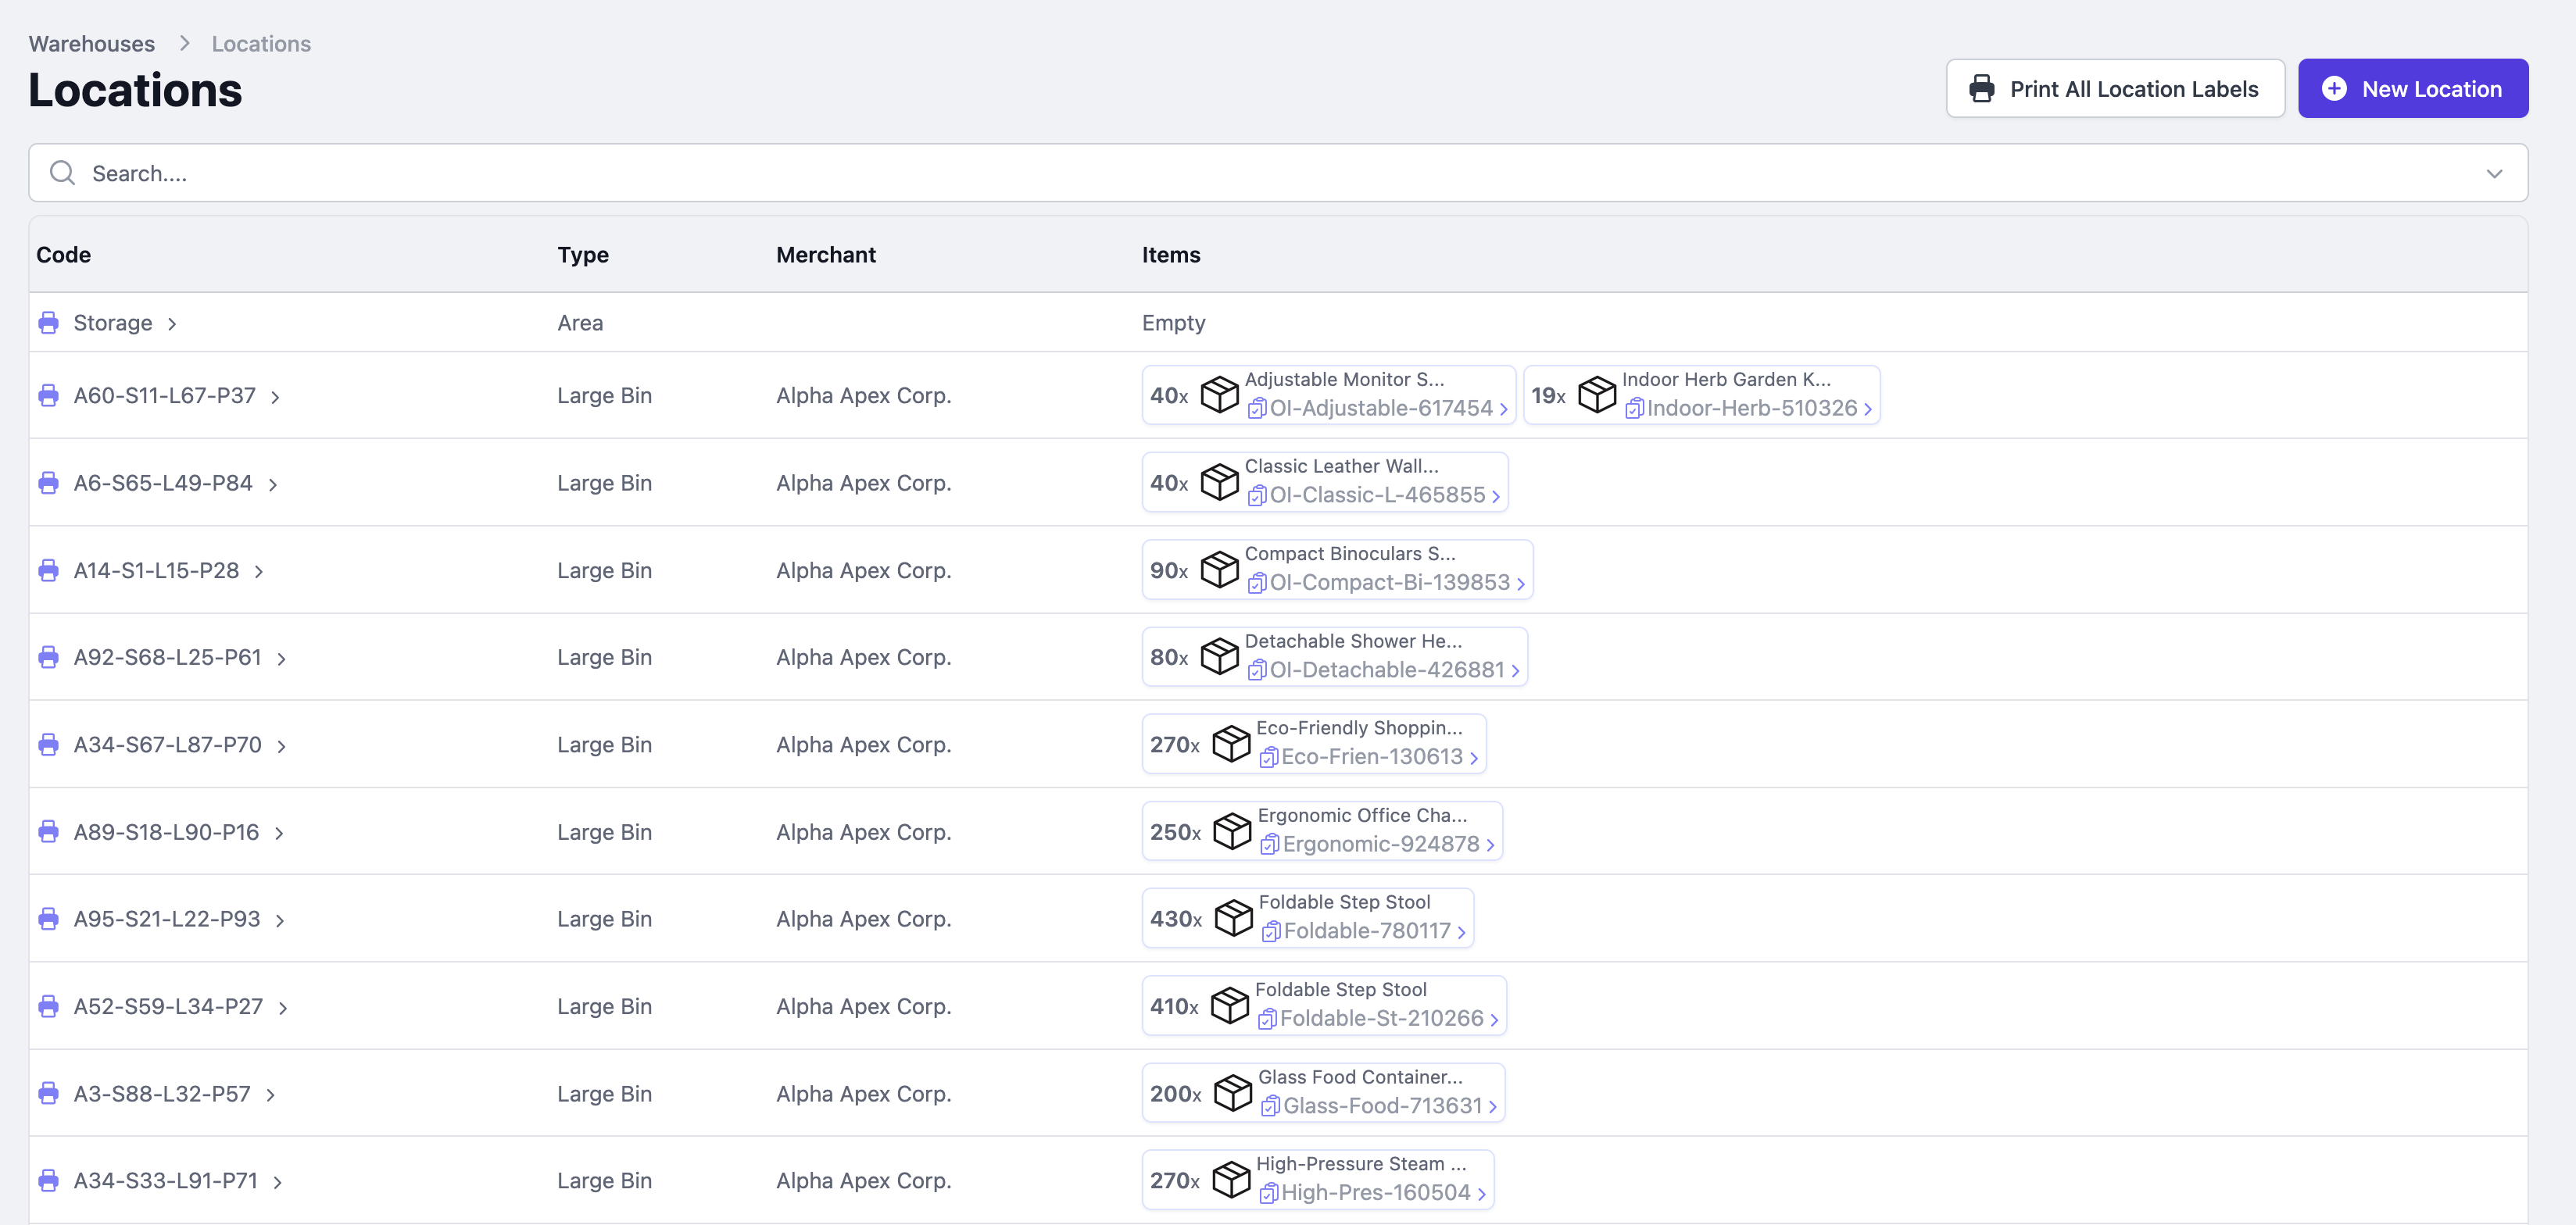2576x1225 pixels.
Task: Print label for A95-S21-L22-P93 bin
Action: (48, 919)
